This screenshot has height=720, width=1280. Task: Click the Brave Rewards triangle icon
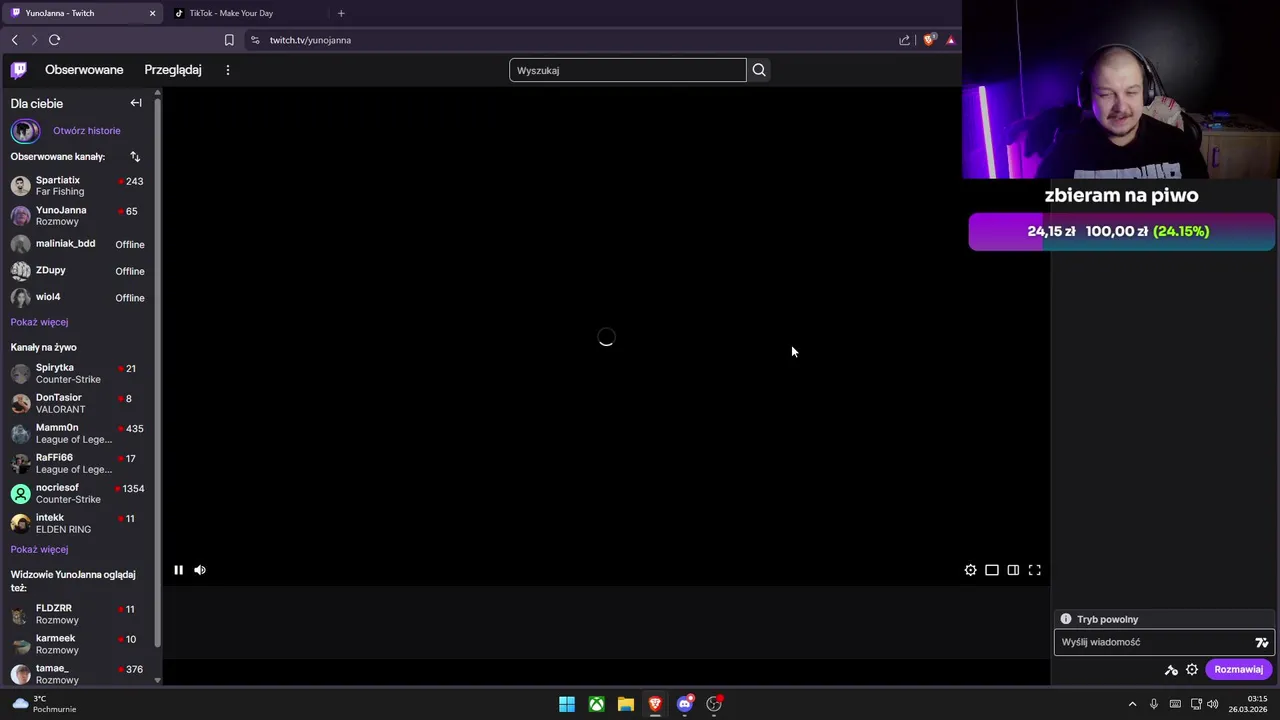[951, 40]
